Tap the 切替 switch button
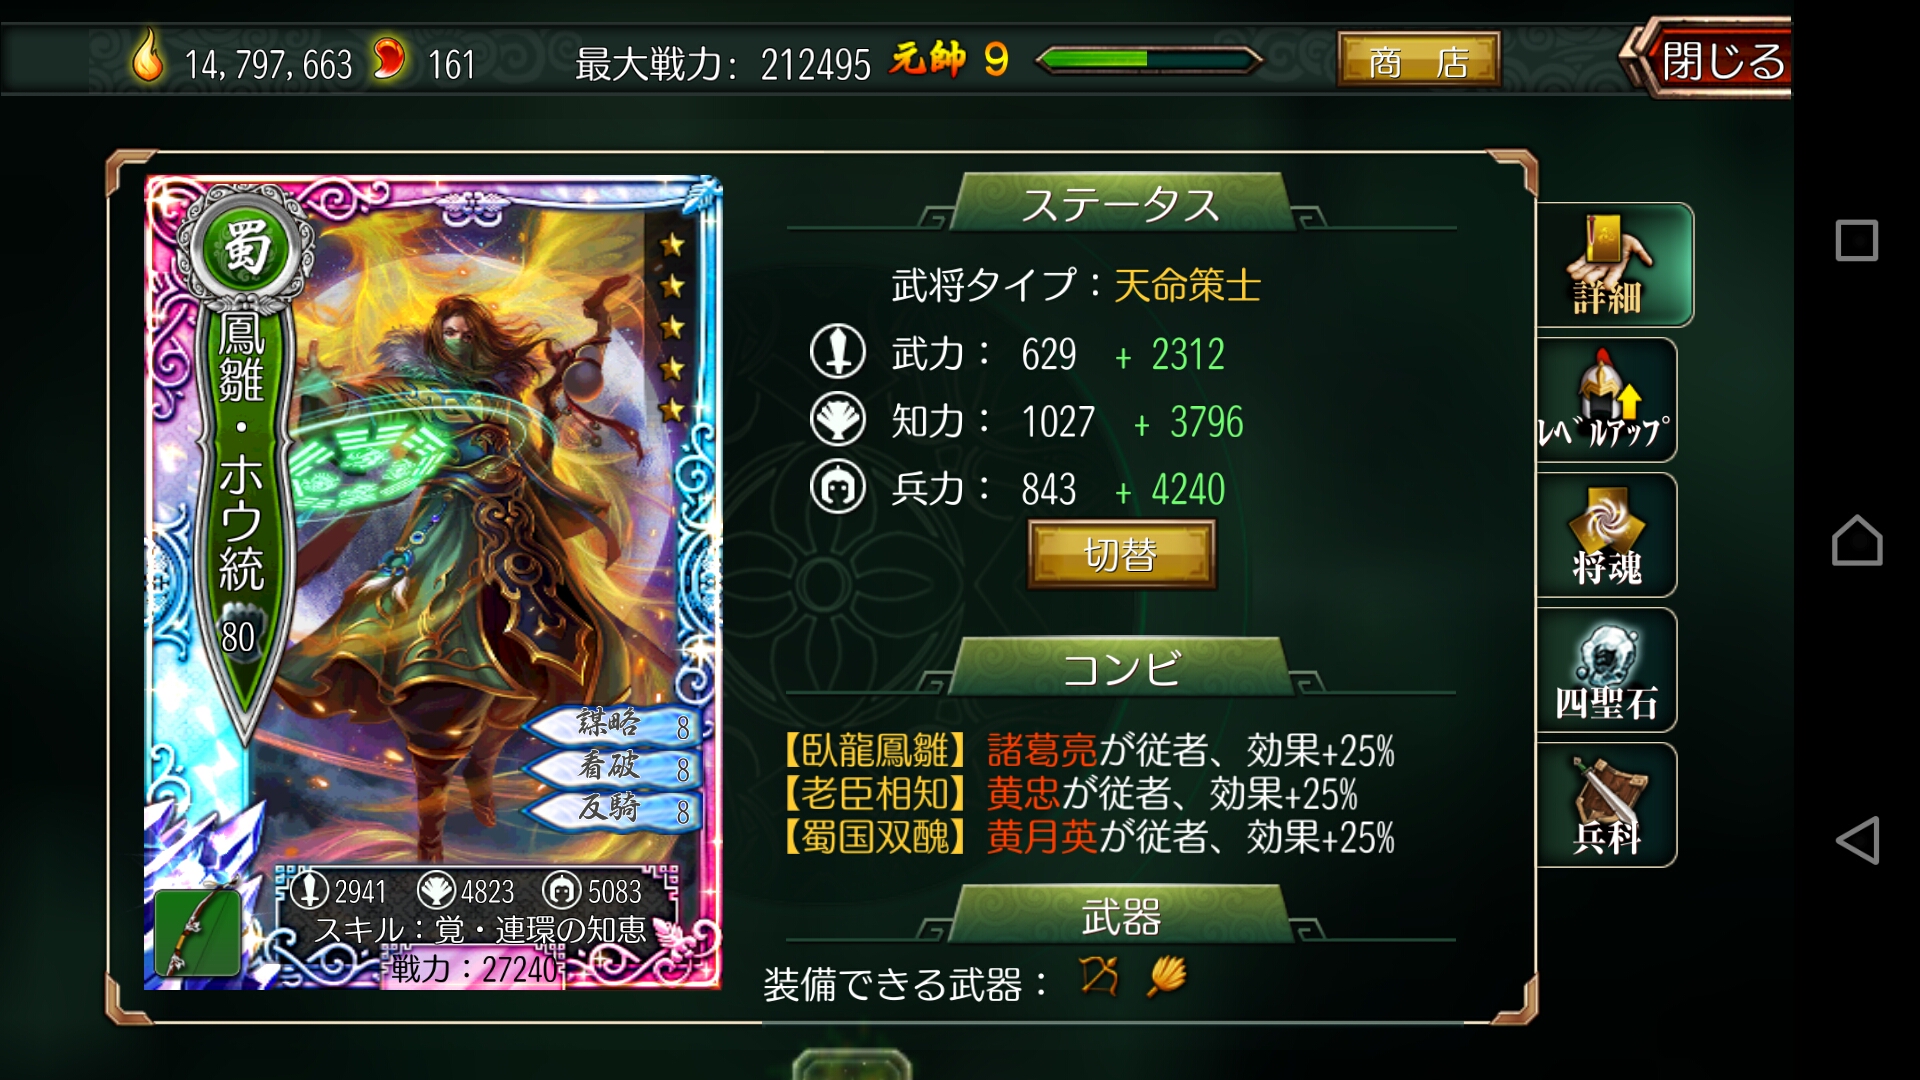This screenshot has width=1920, height=1080. tap(1121, 554)
